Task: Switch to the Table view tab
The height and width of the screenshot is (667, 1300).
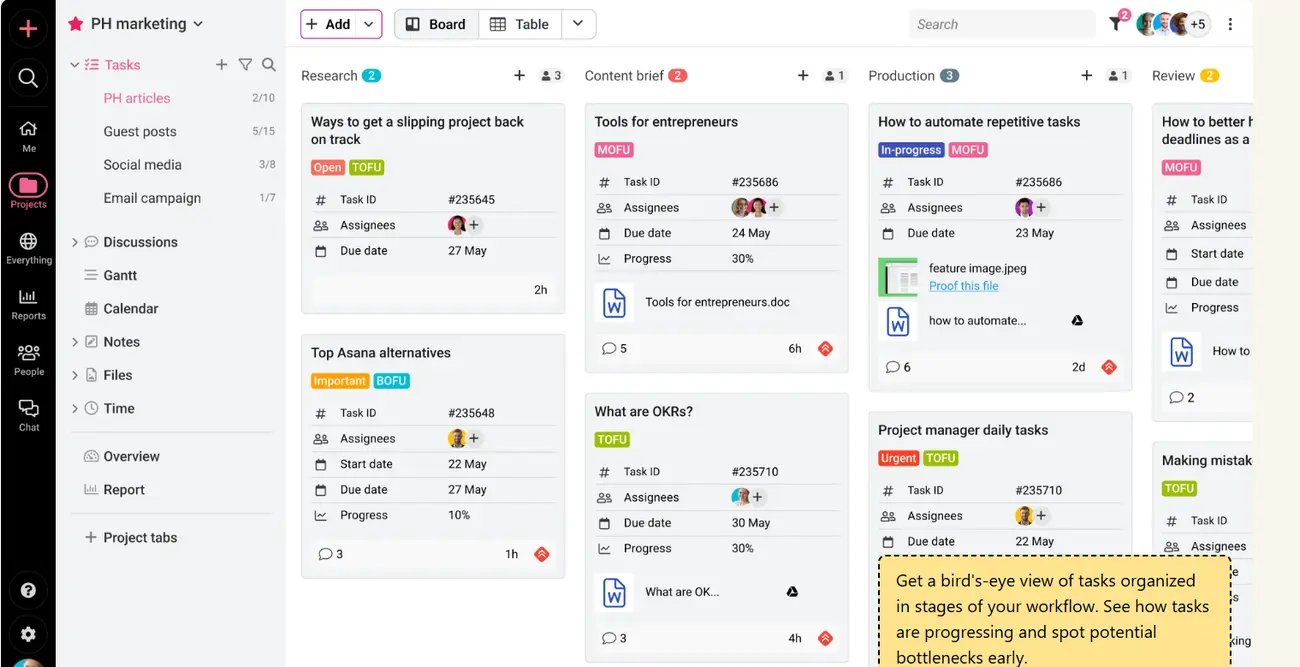Action: point(520,24)
